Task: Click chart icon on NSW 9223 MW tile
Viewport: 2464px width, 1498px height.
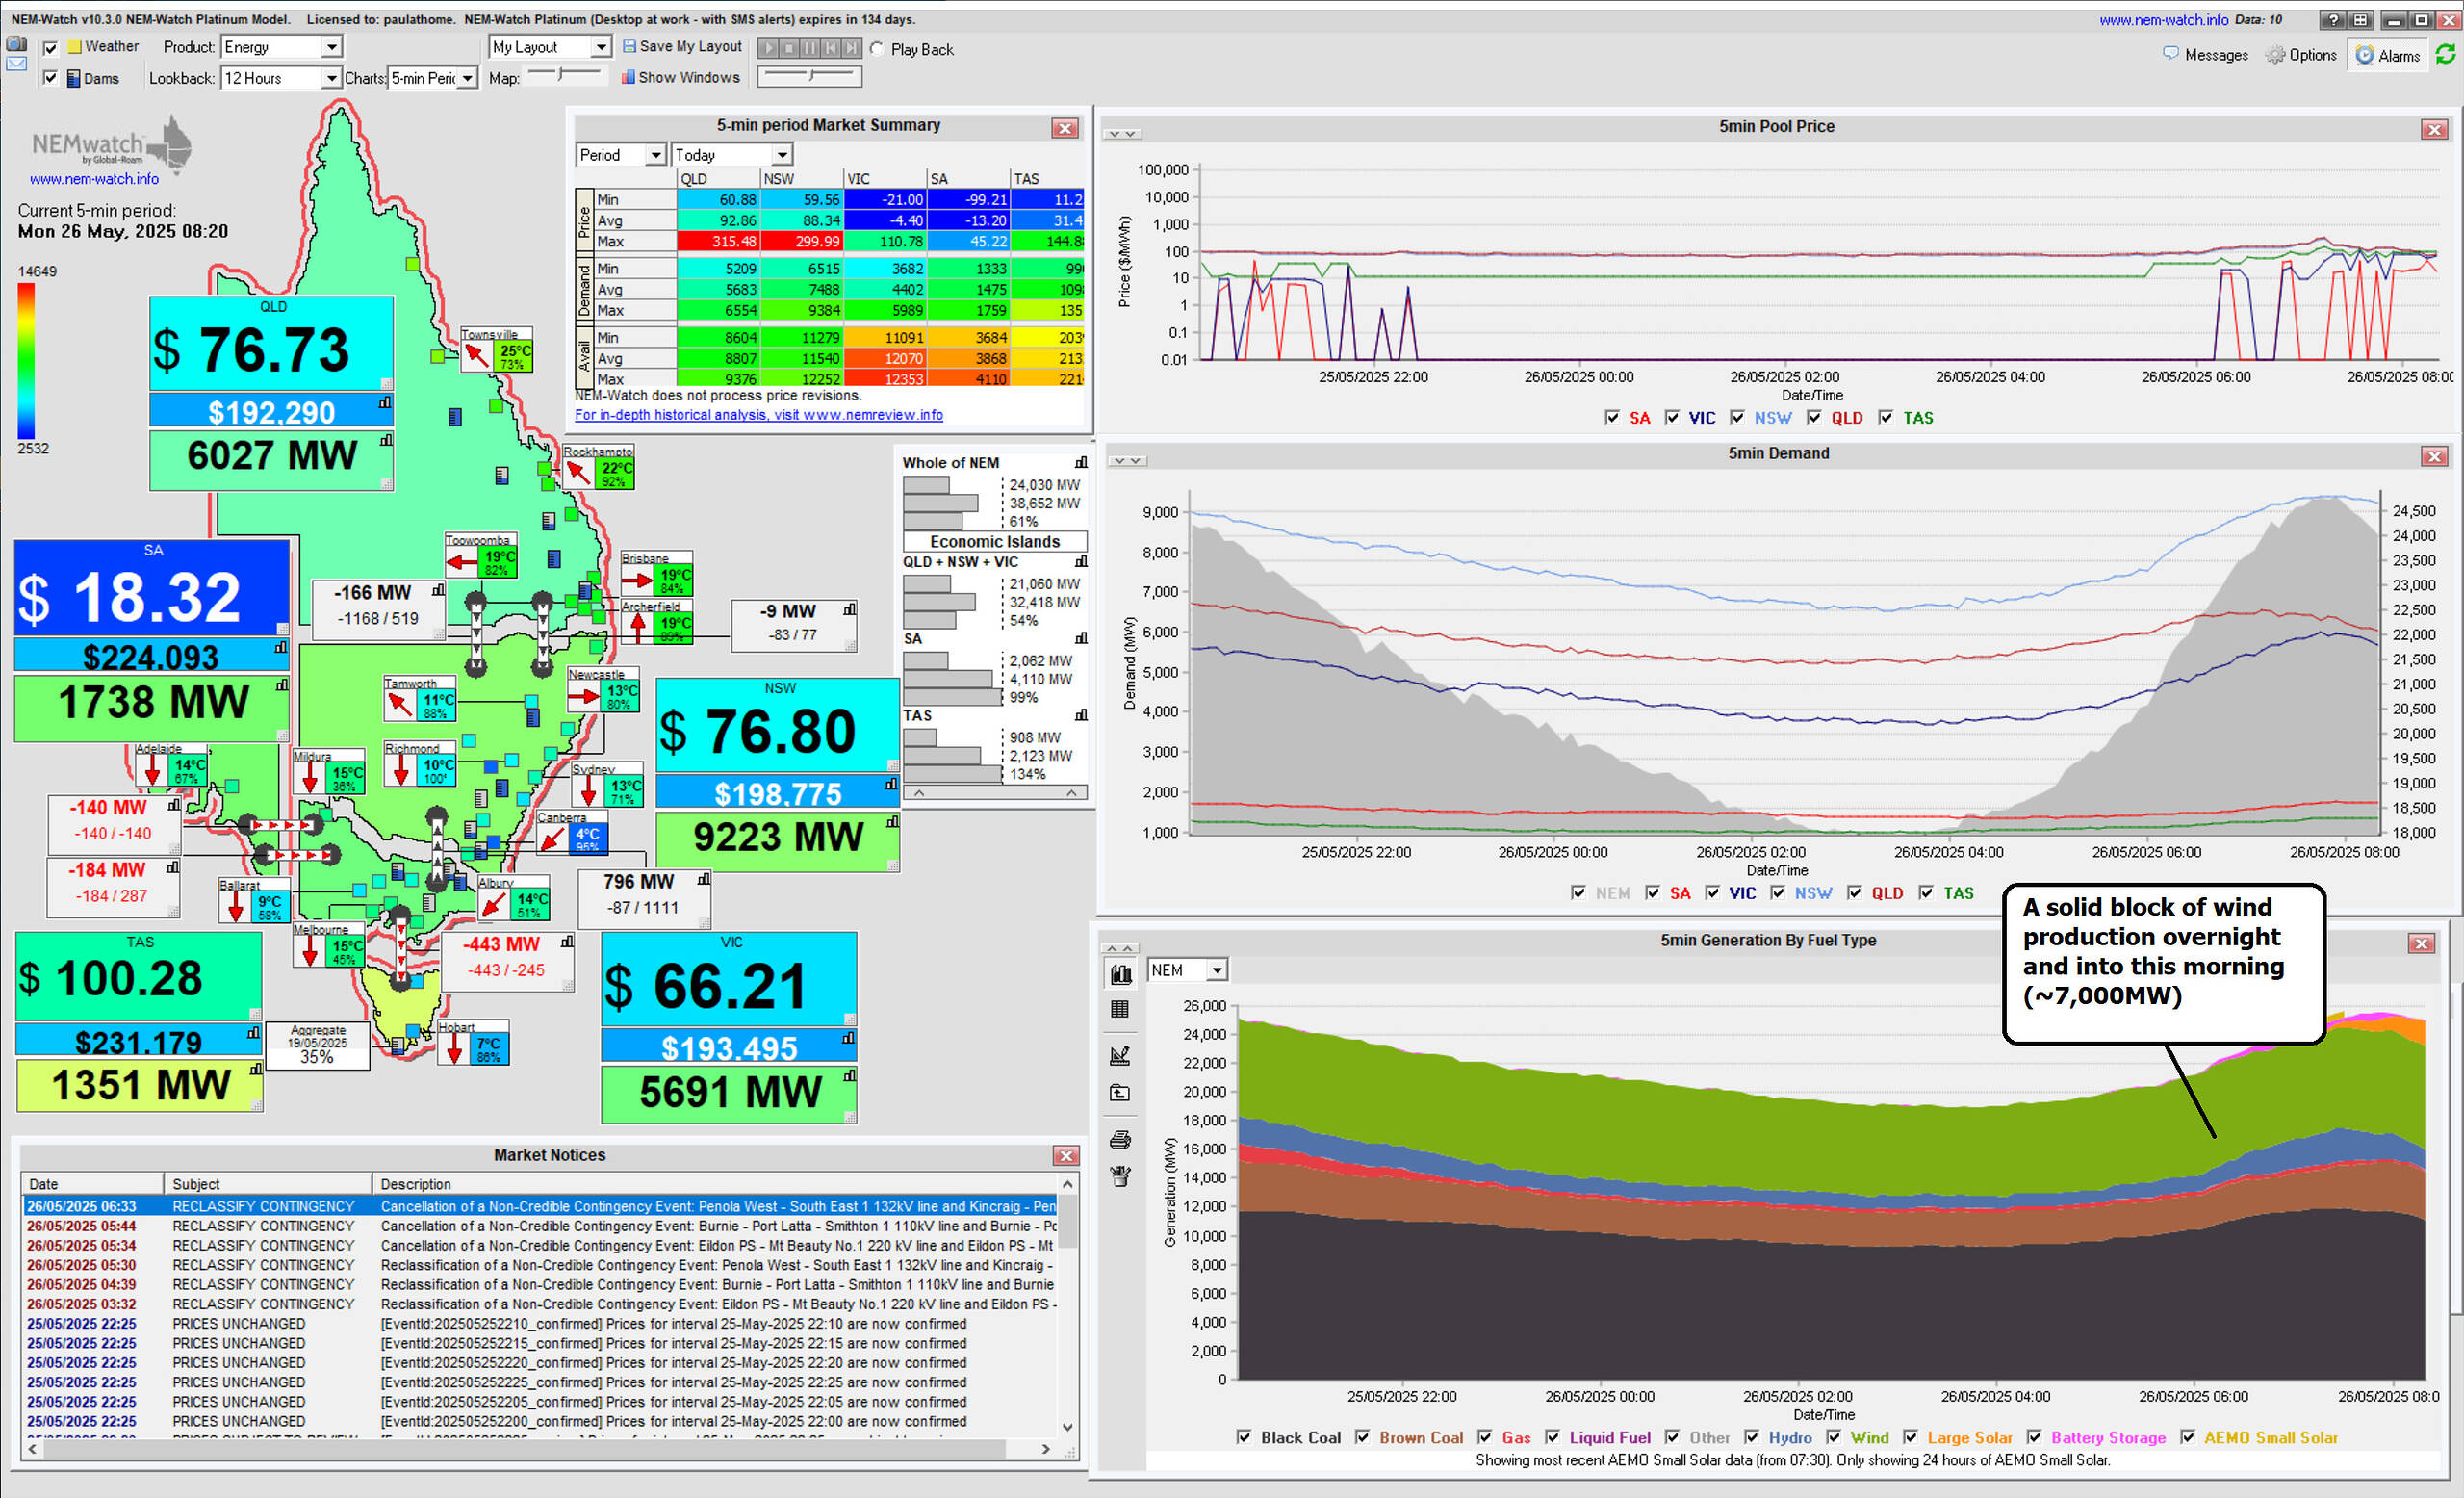Action: coord(892,821)
